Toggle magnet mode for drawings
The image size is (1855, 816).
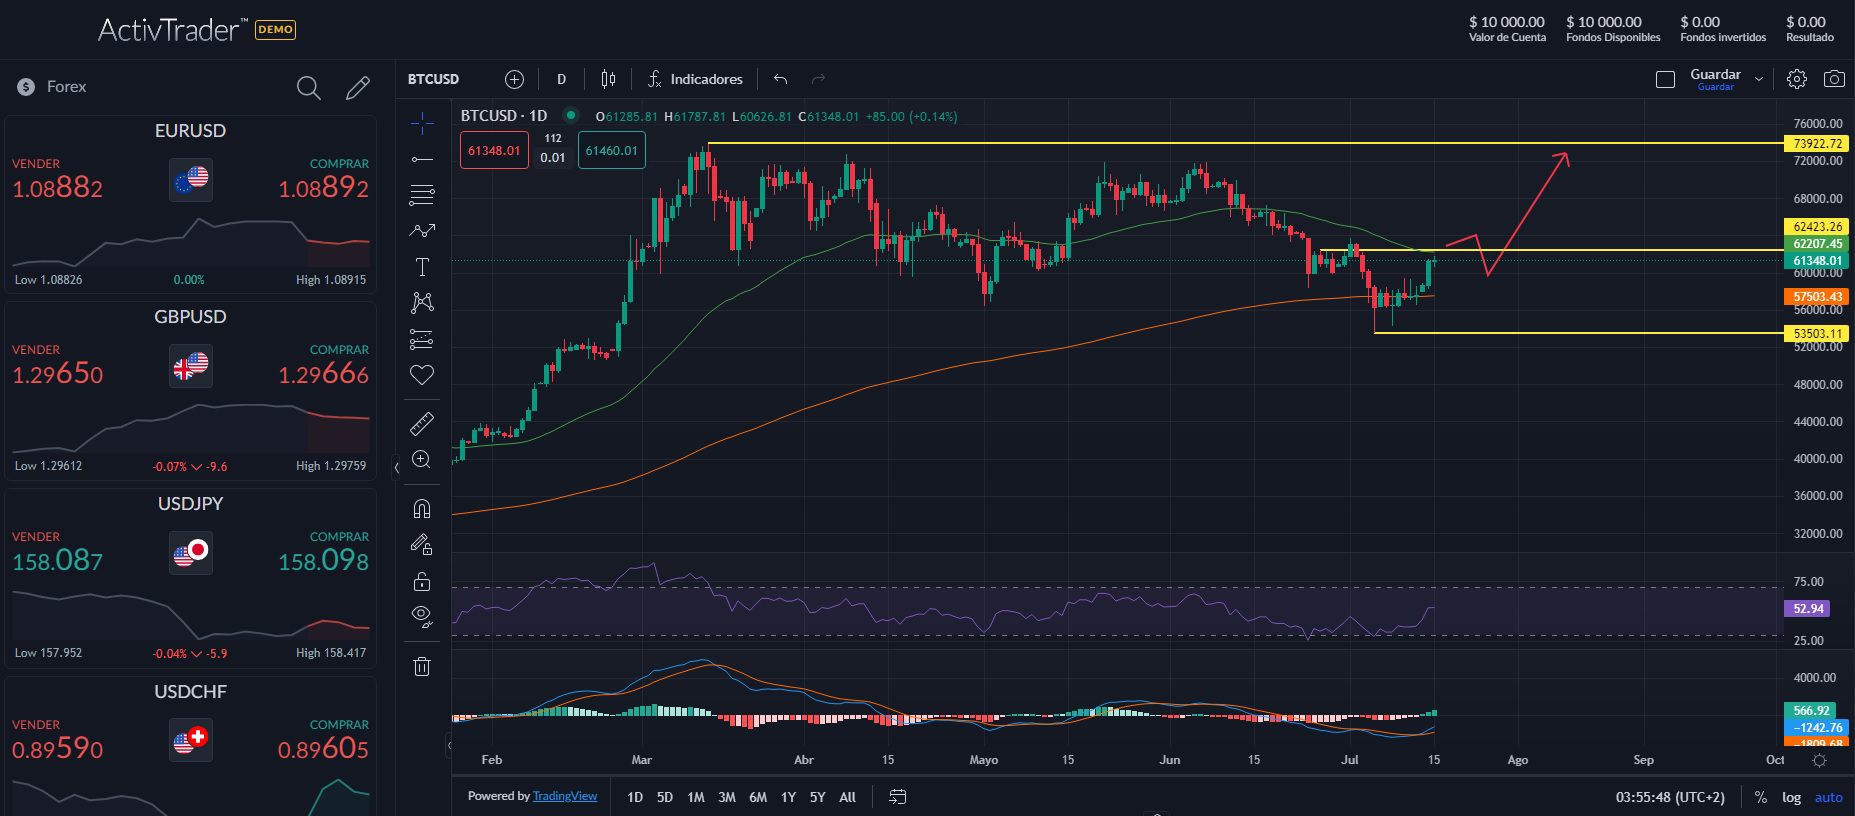click(x=422, y=509)
